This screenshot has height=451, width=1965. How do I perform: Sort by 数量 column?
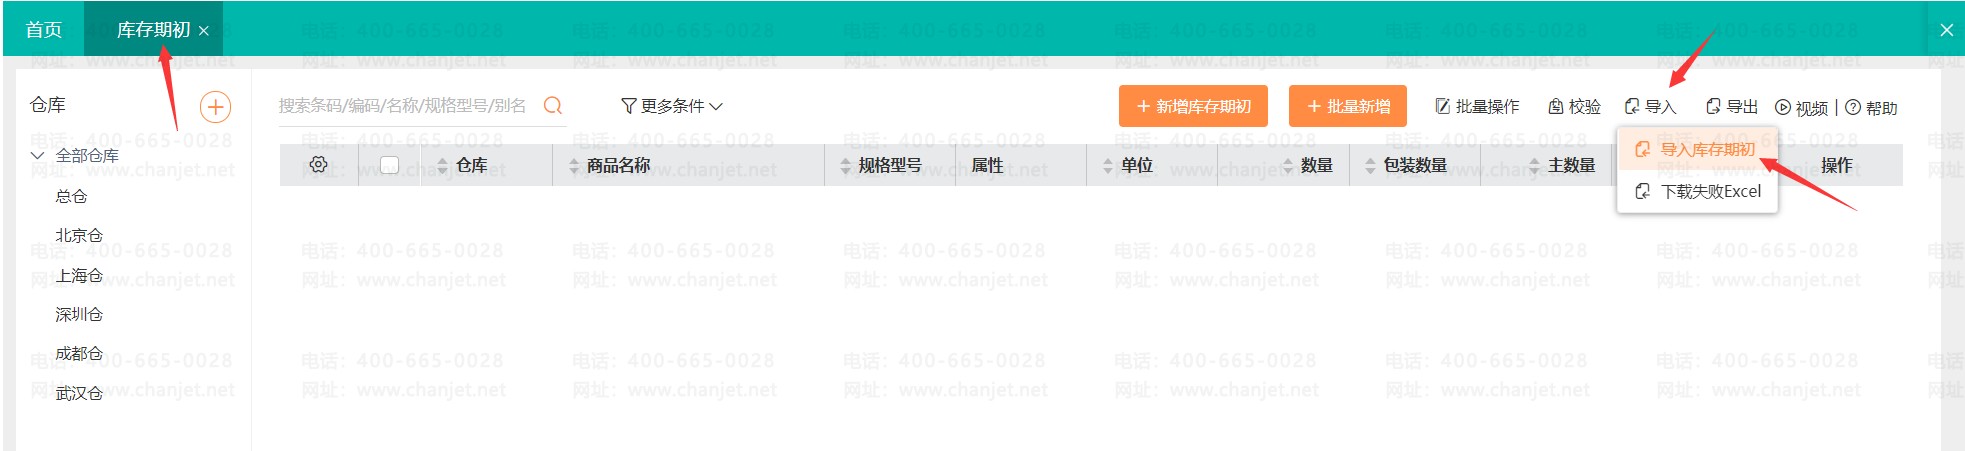click(1288, 166)
